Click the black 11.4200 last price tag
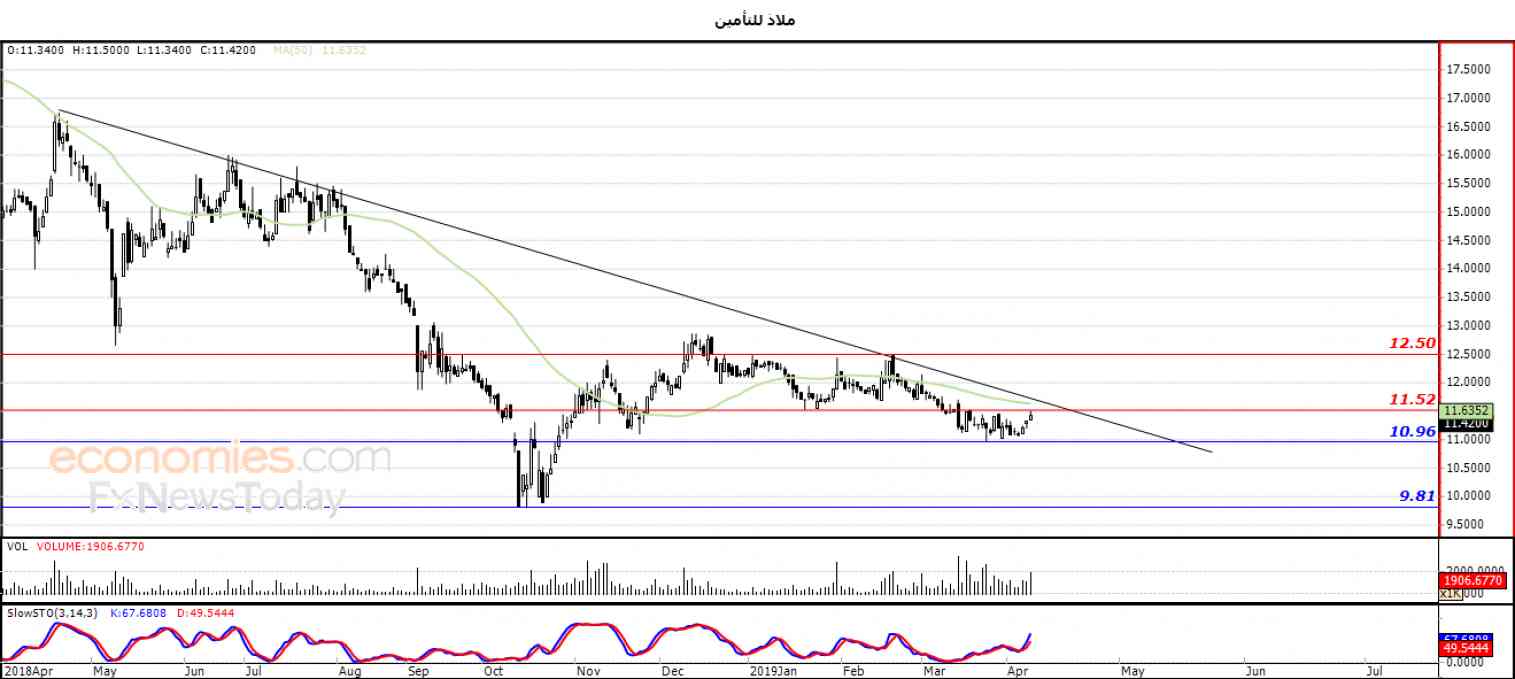 click(x=1468, y=424)
